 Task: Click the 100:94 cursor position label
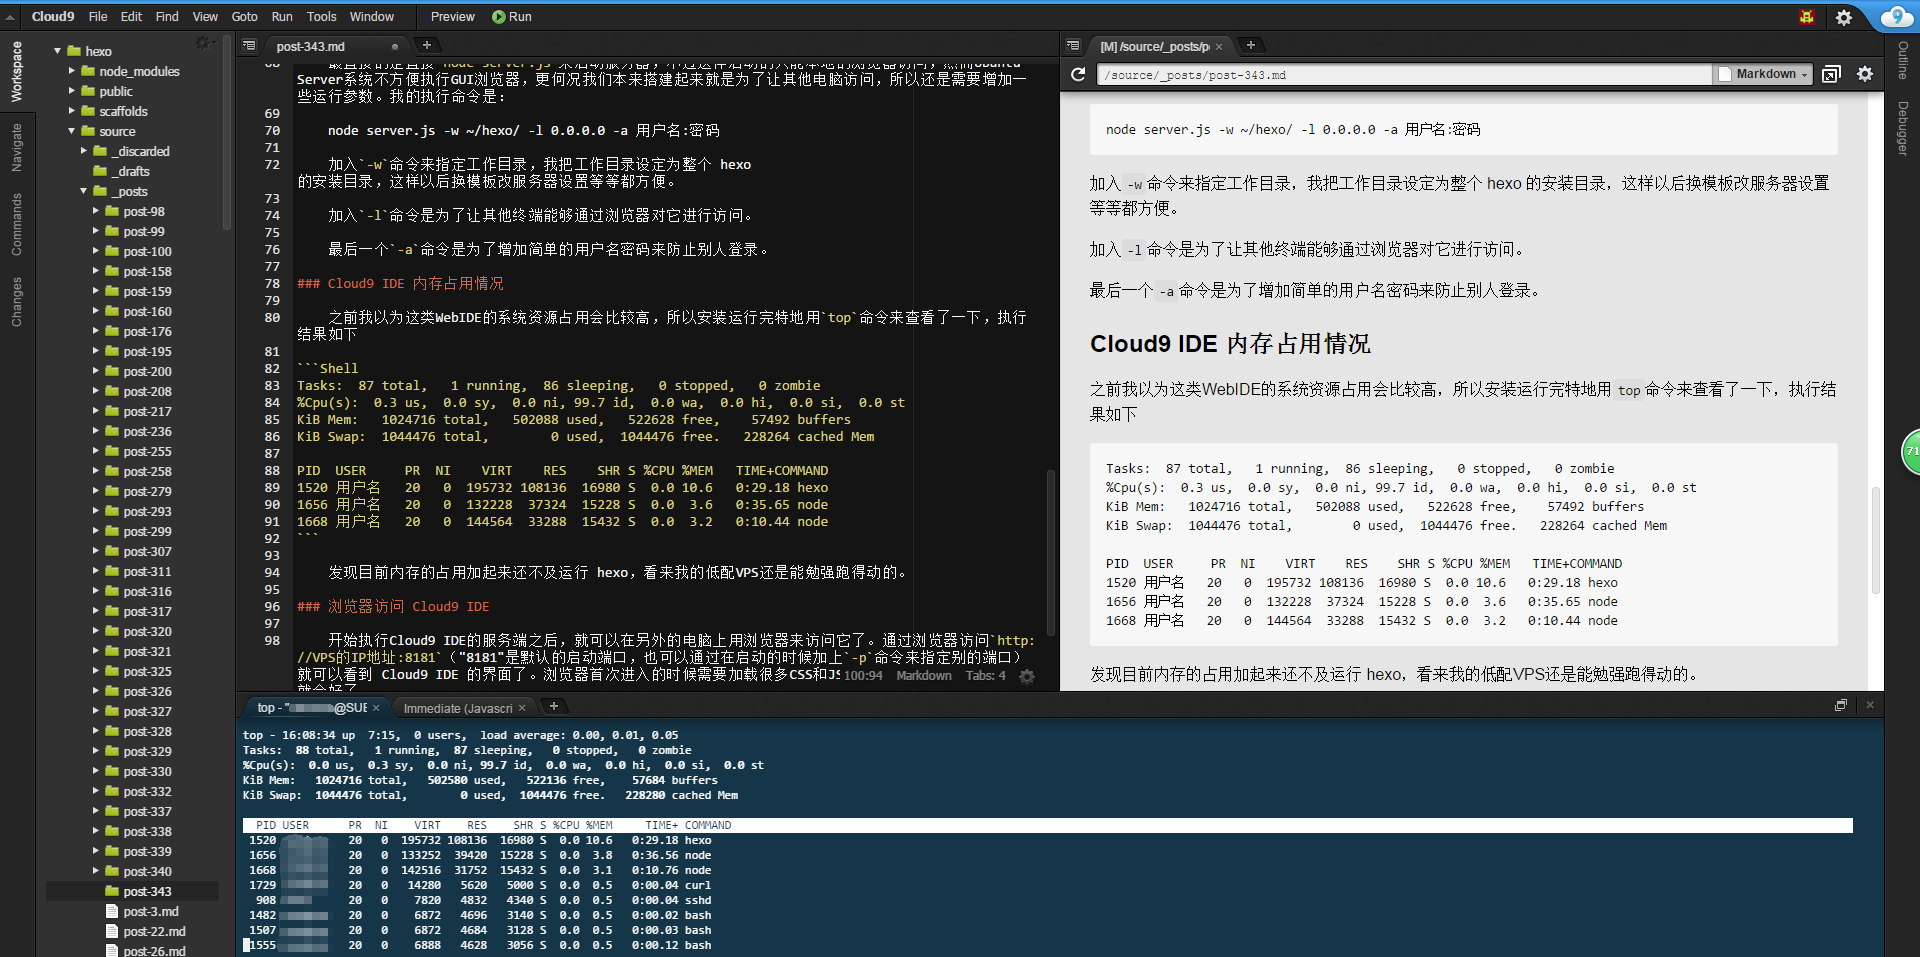pos(863,676)
